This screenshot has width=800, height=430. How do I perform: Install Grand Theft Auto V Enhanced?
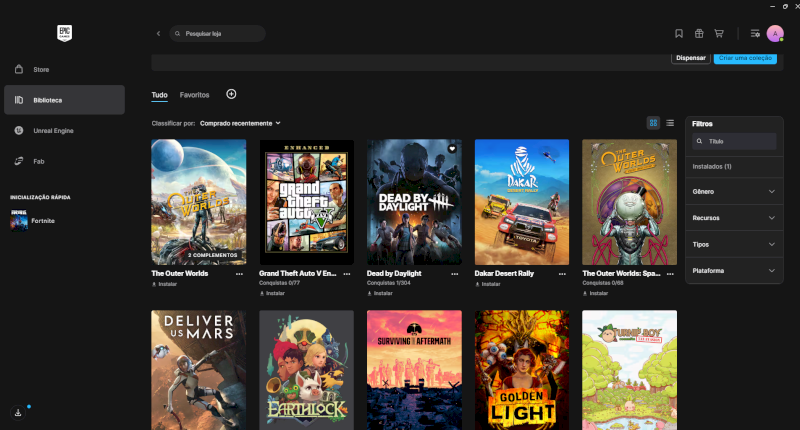(x=272, y=293)
